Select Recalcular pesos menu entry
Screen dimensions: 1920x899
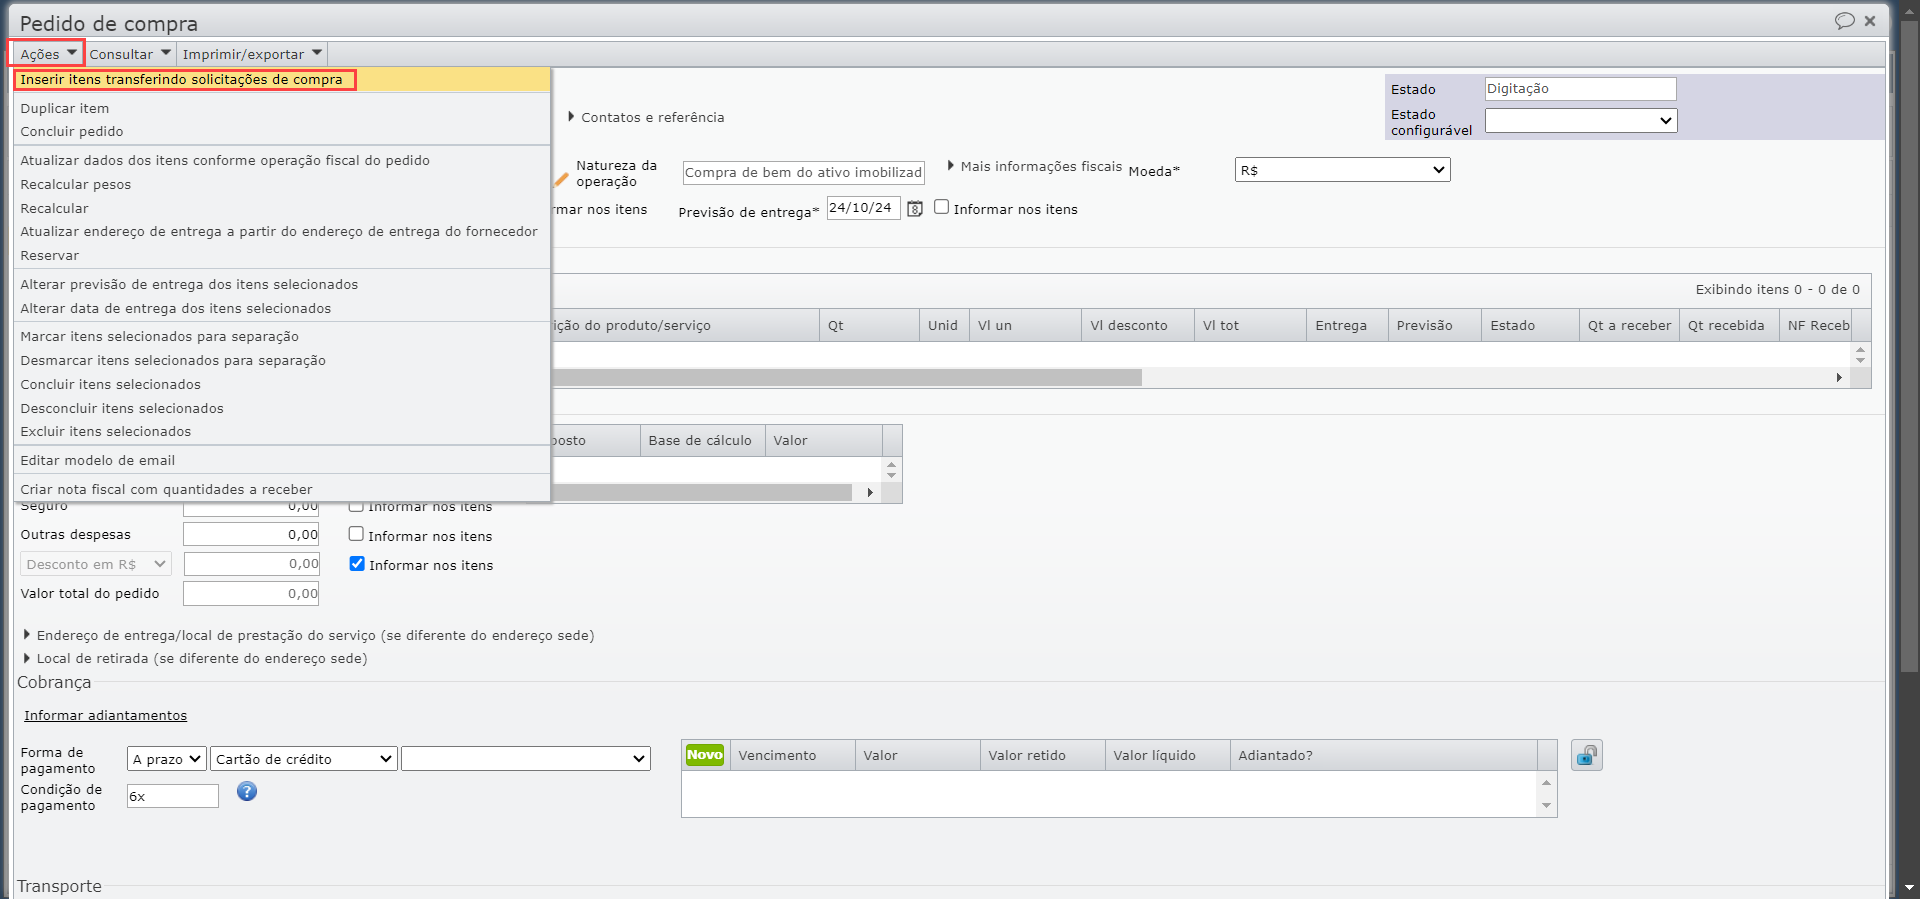[x=282, y=185]
